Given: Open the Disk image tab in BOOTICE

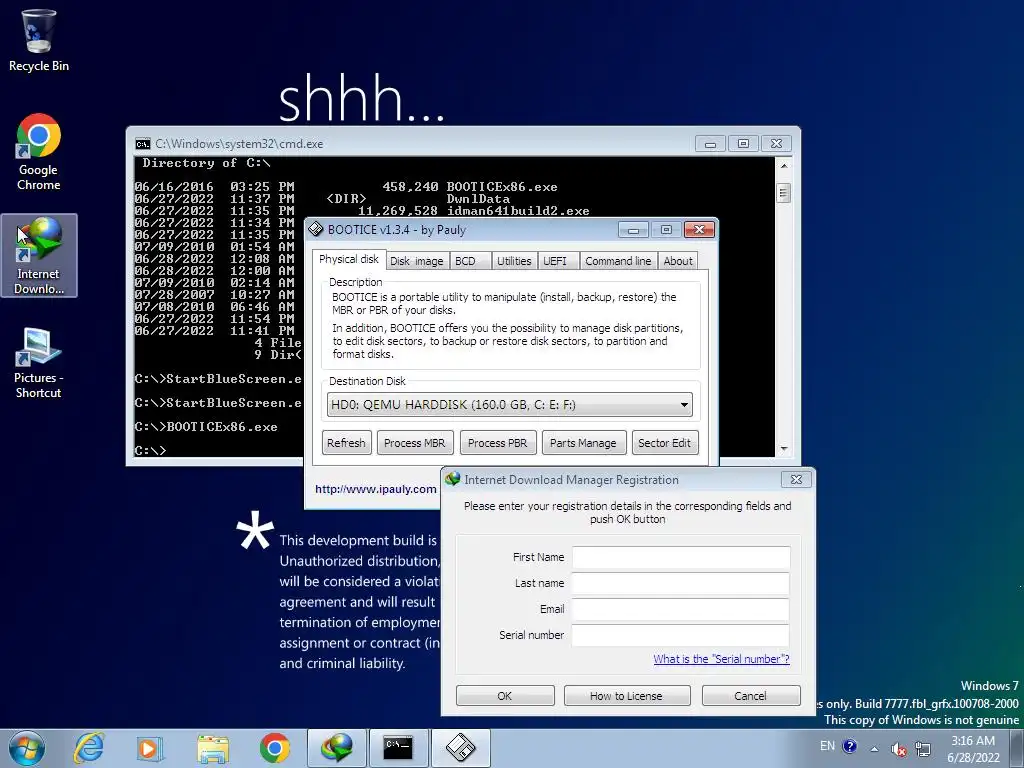Looking at the screenshot, I should point(417,261).
